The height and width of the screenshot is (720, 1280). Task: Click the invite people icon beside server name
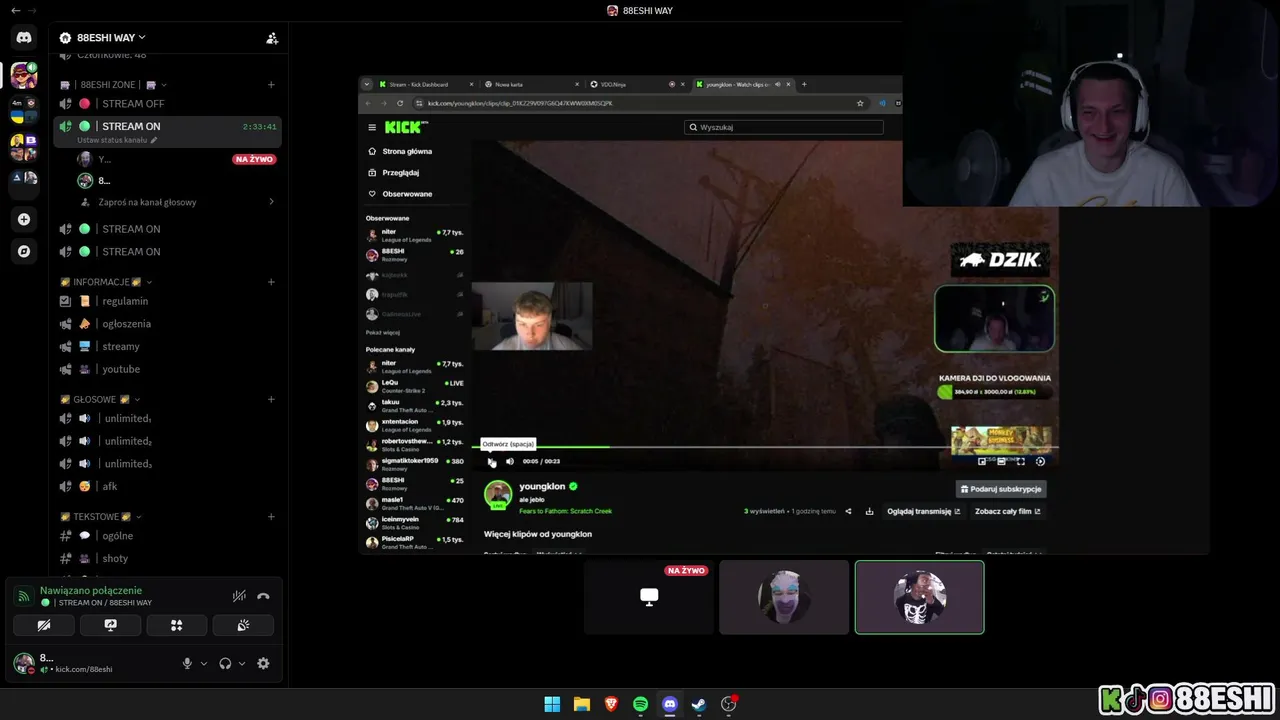(271, 38)
